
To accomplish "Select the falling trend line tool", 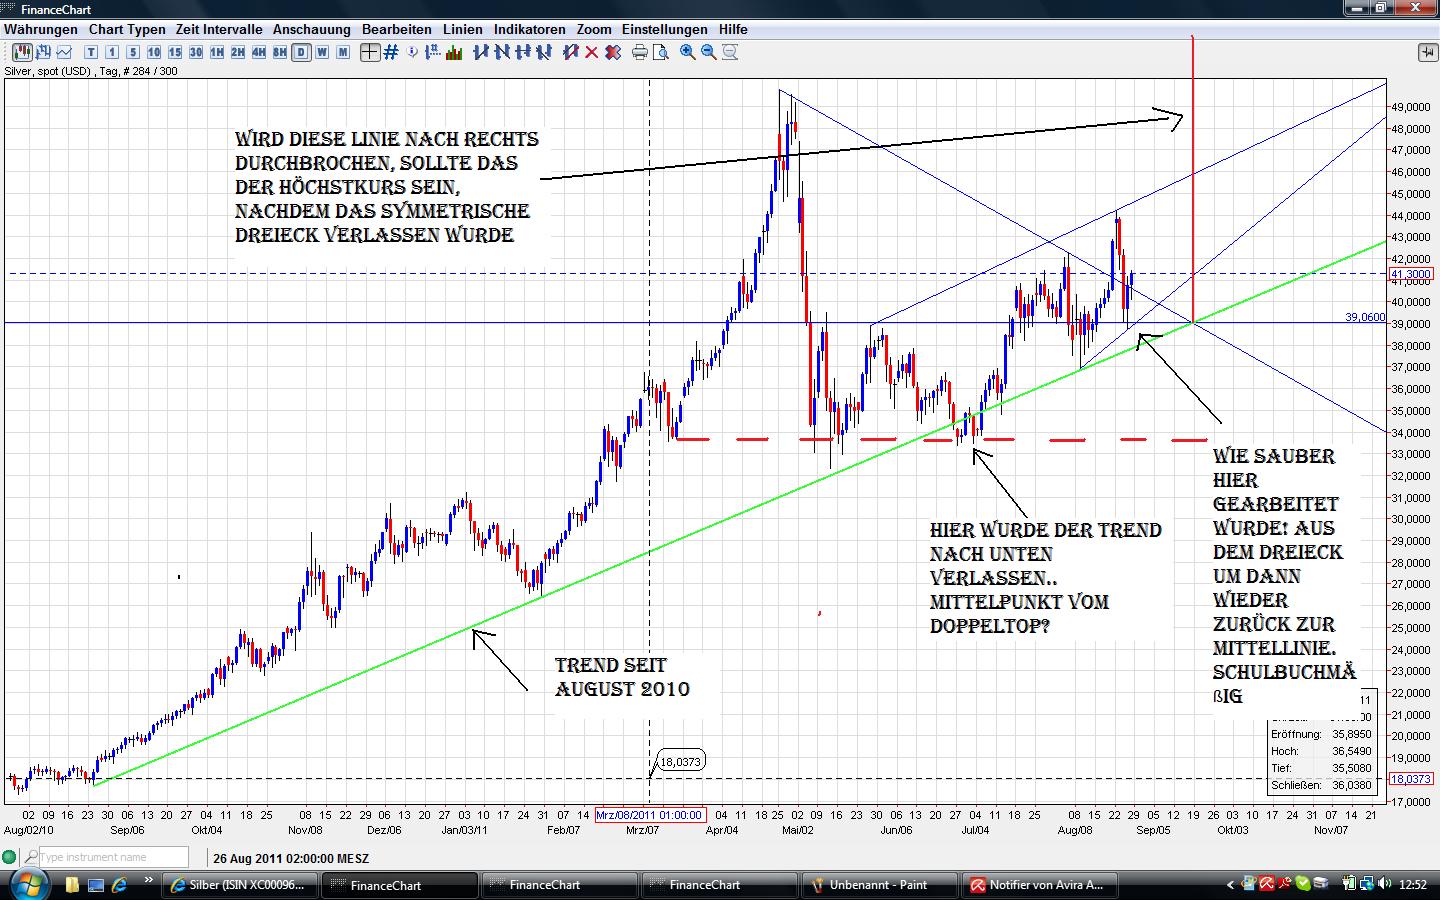I will coord(503,52).
